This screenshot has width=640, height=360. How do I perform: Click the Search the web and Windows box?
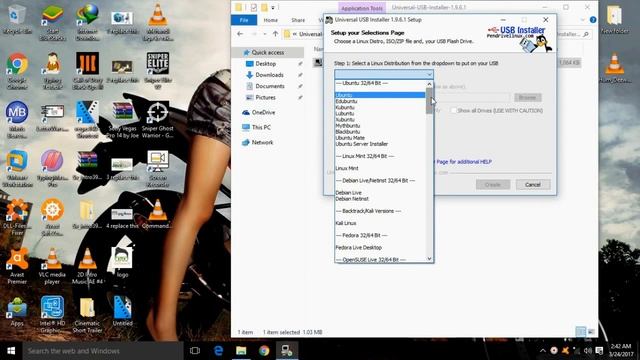[102, 351]
